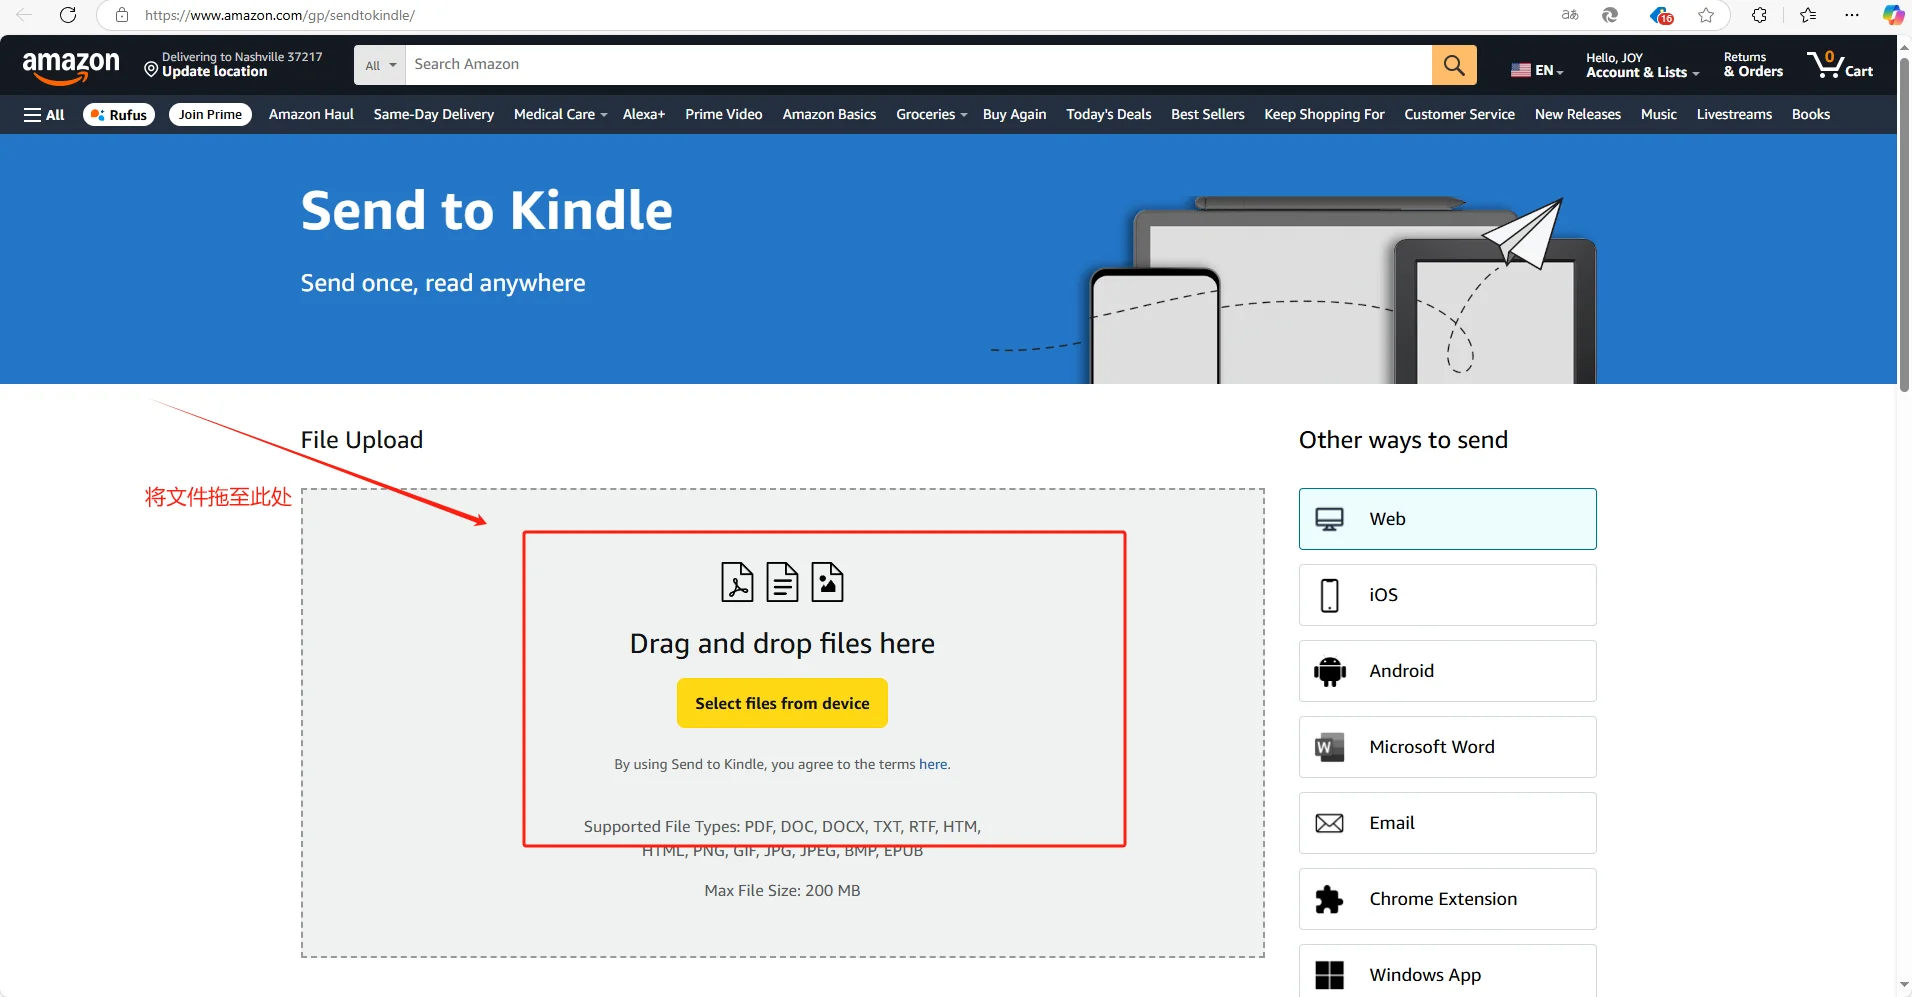This screenshot has width=1912, height=997.
Task: Open the translate page icon in address bar
Action: pos(1570,15)
